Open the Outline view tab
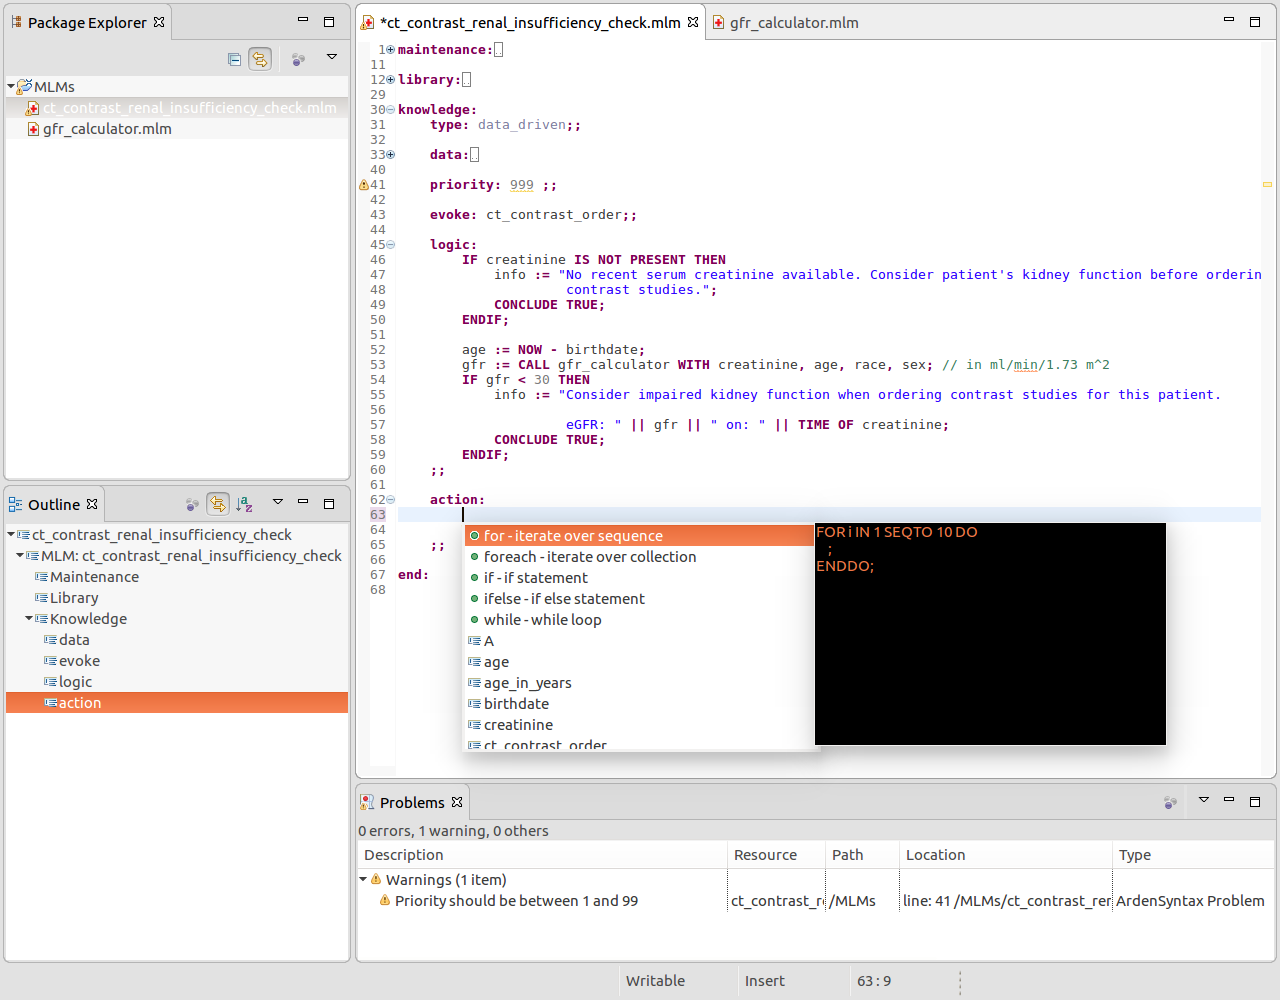1280x1000 pixels. 54,504
